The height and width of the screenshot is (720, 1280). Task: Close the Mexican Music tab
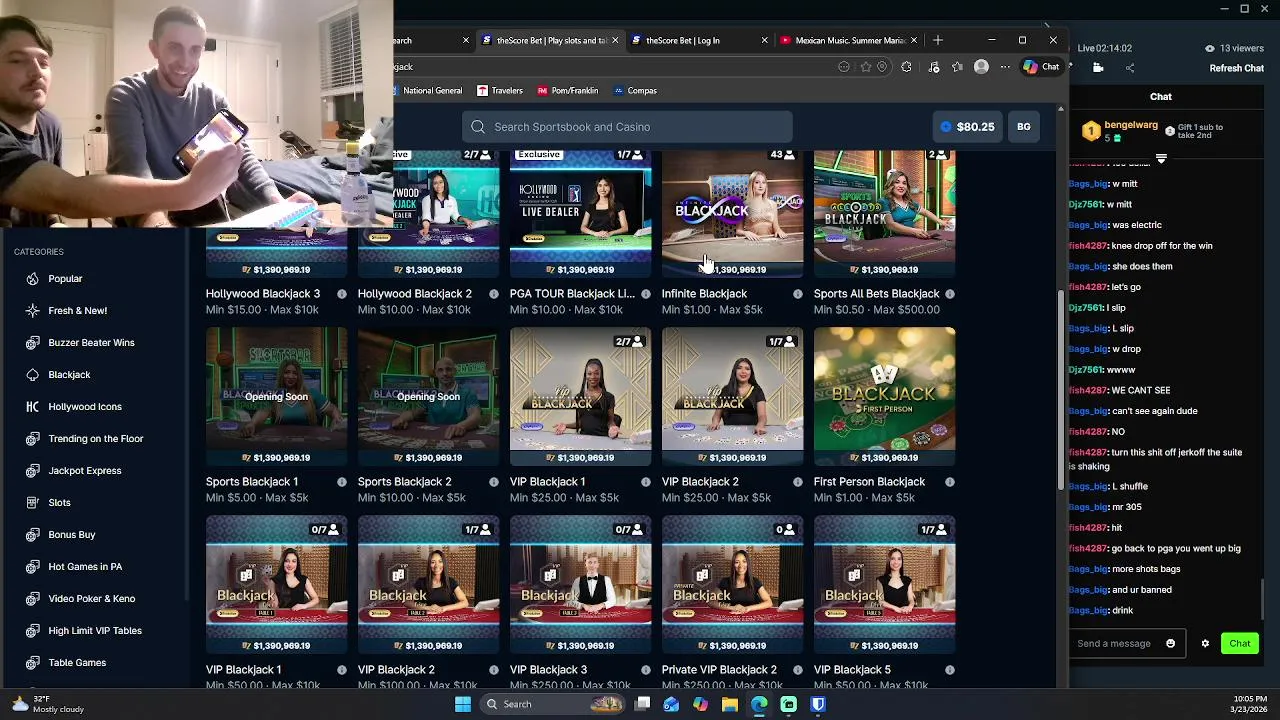(x=913, y=40)
